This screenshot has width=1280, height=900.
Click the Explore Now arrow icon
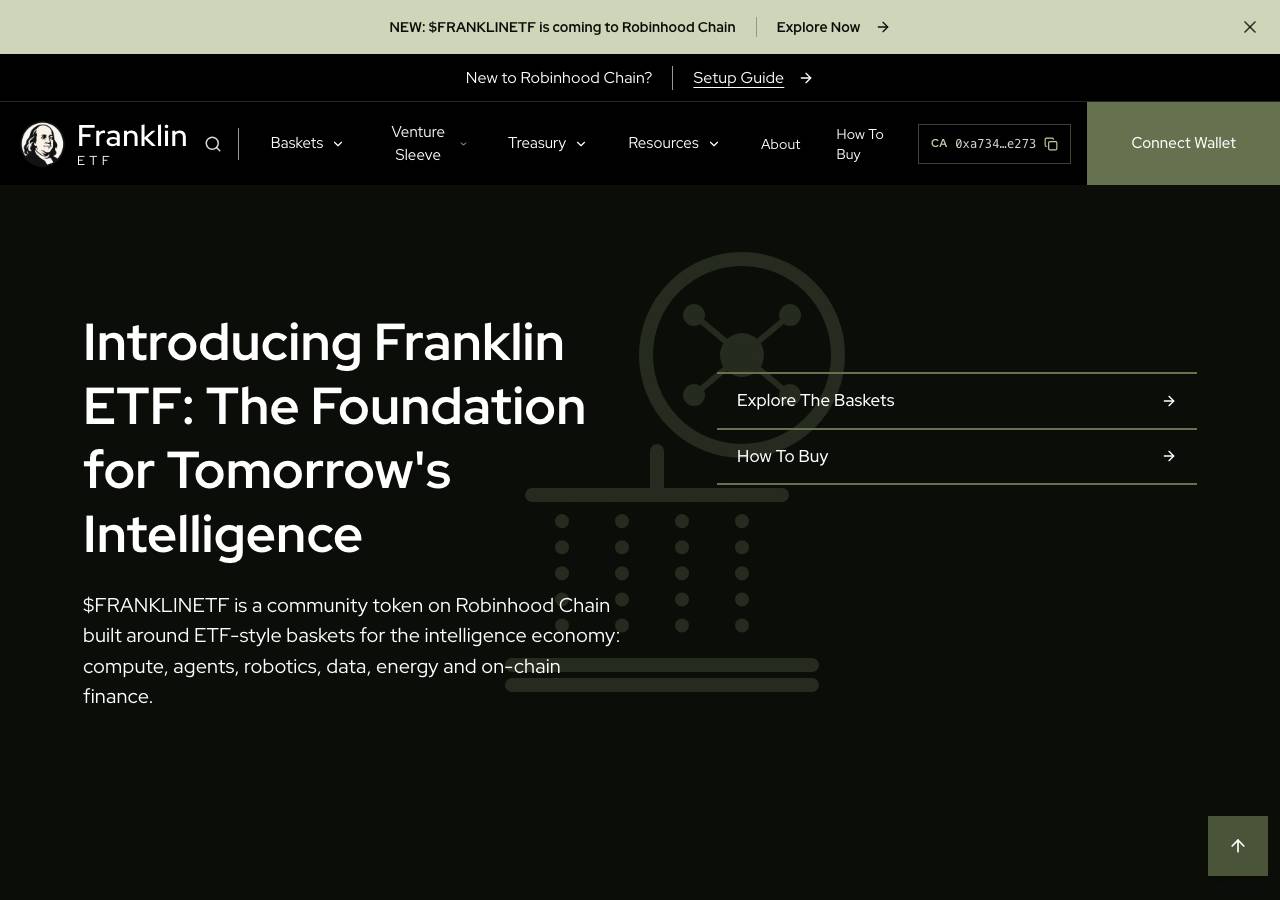click(883, 27)
